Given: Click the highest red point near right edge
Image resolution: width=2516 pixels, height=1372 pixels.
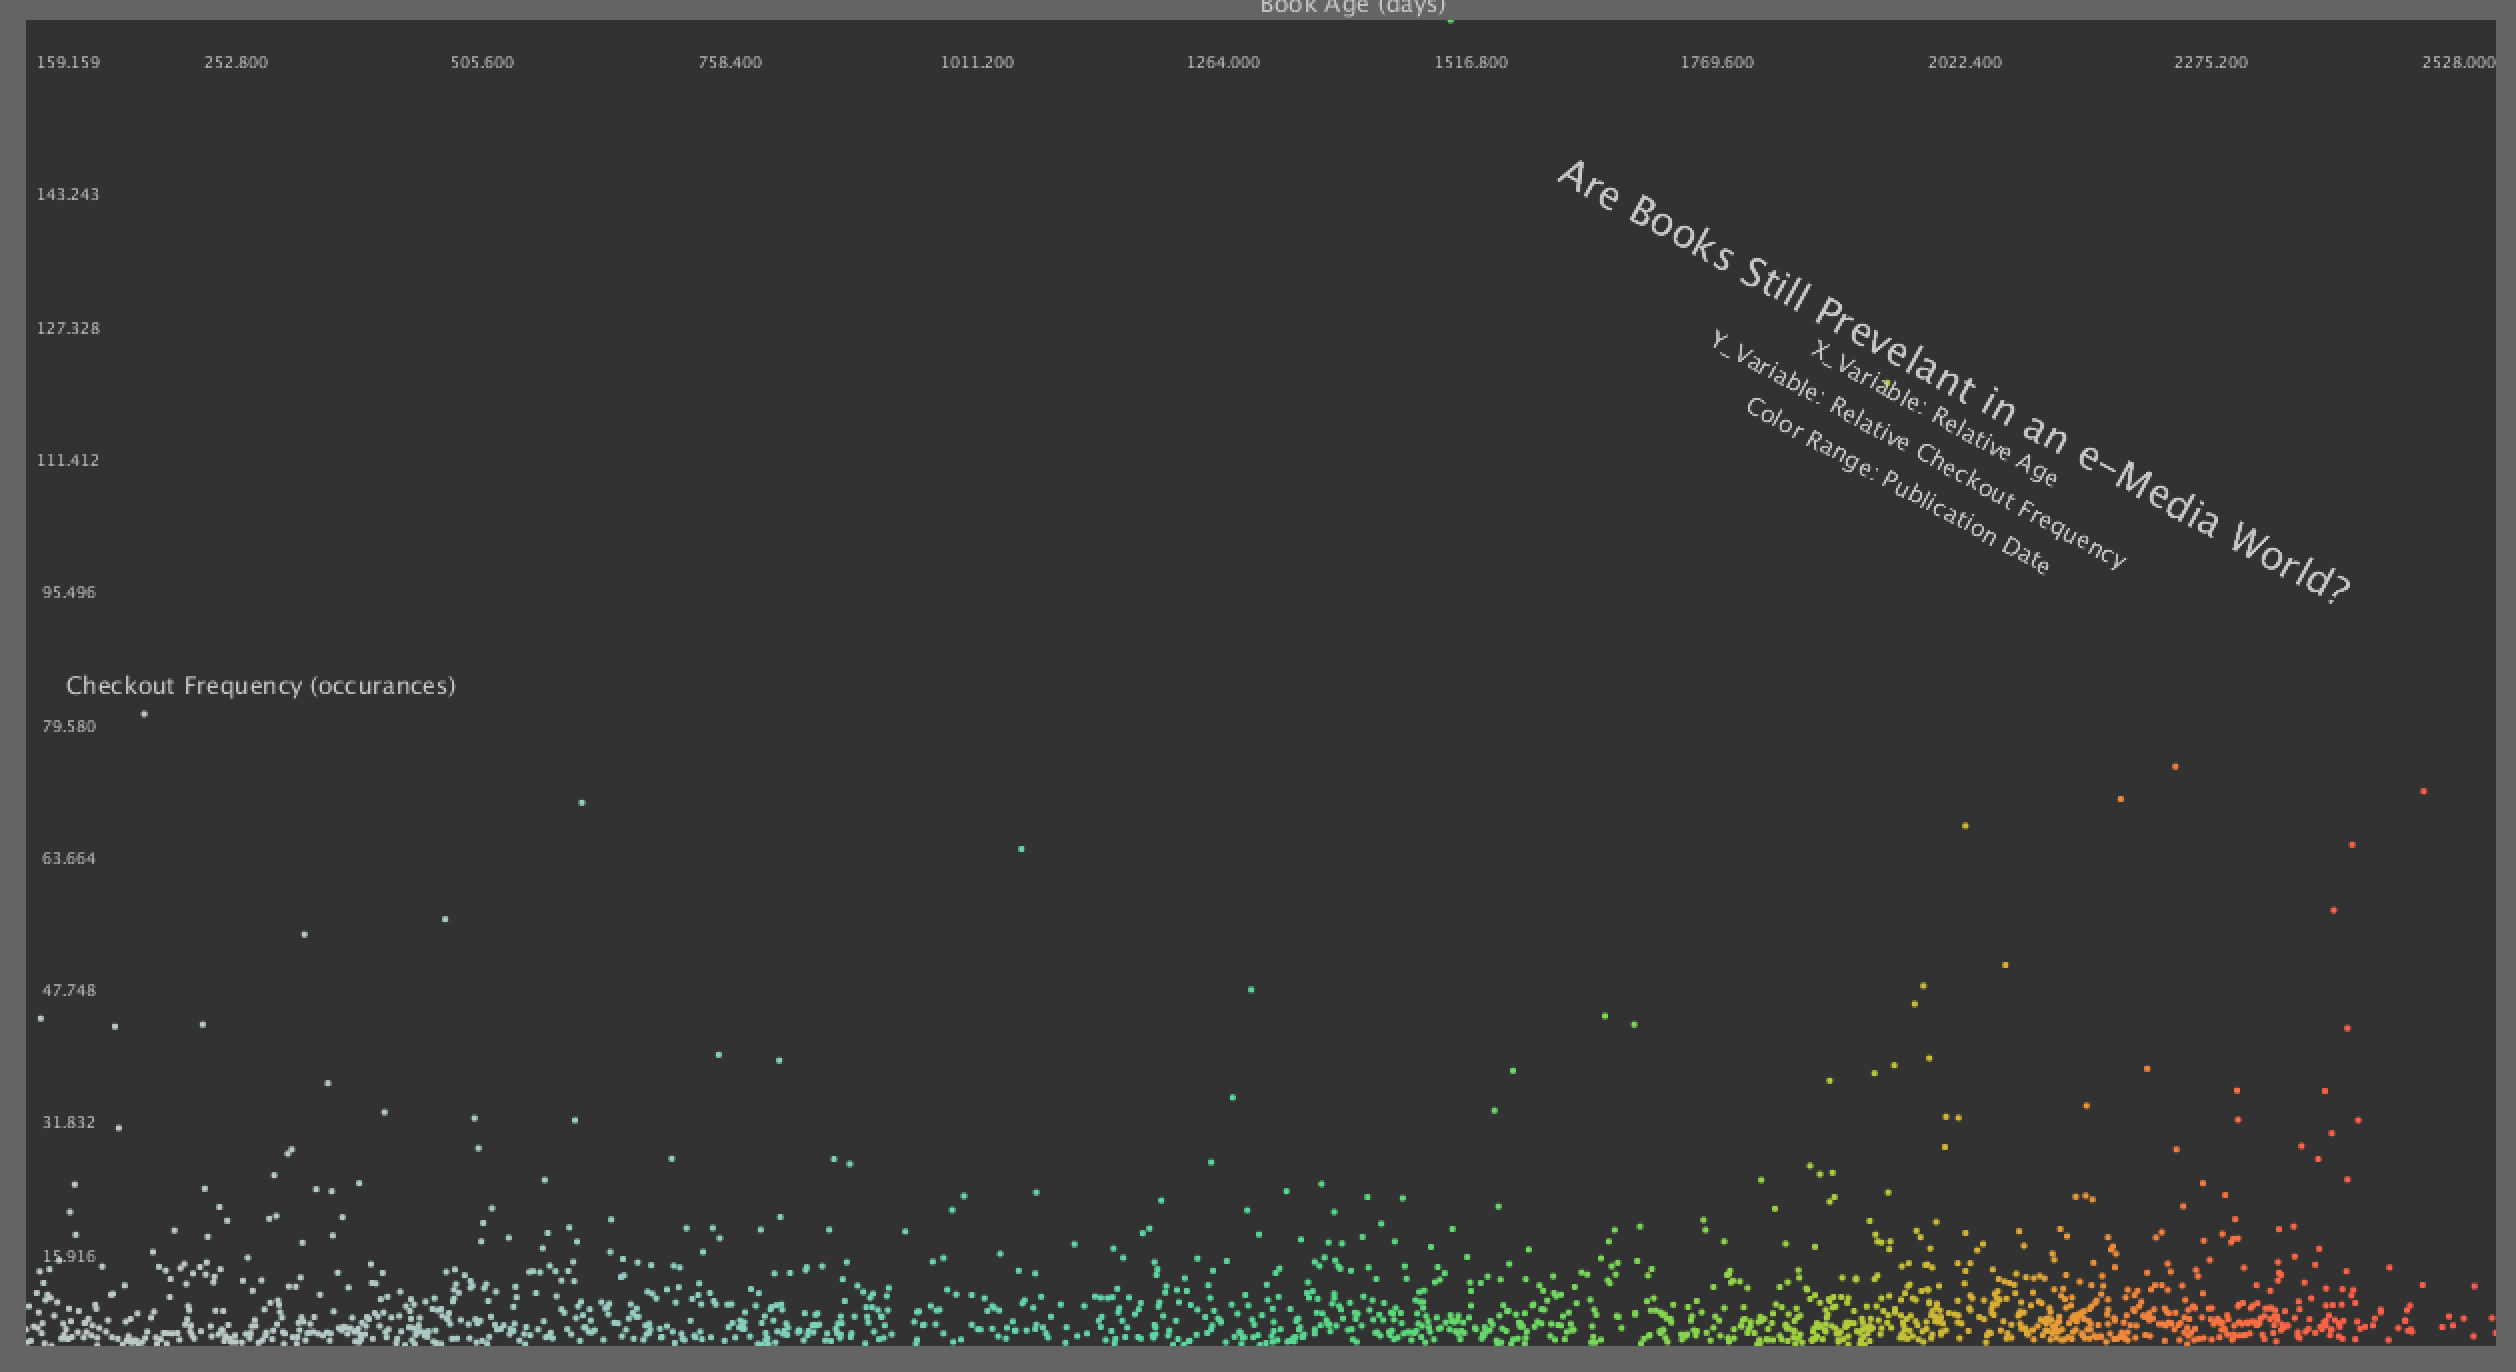Looking at the screenshot, I should pos(2423,791).
